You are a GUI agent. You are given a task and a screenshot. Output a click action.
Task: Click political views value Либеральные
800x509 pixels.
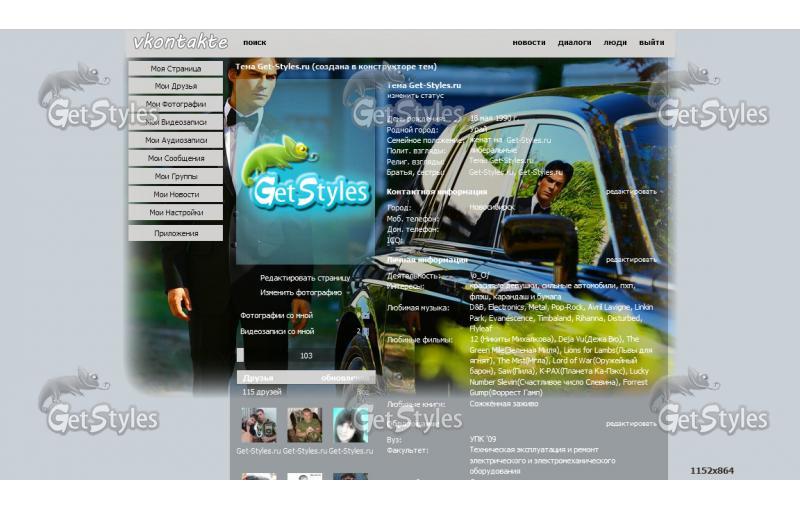click(x=493, y=150)
